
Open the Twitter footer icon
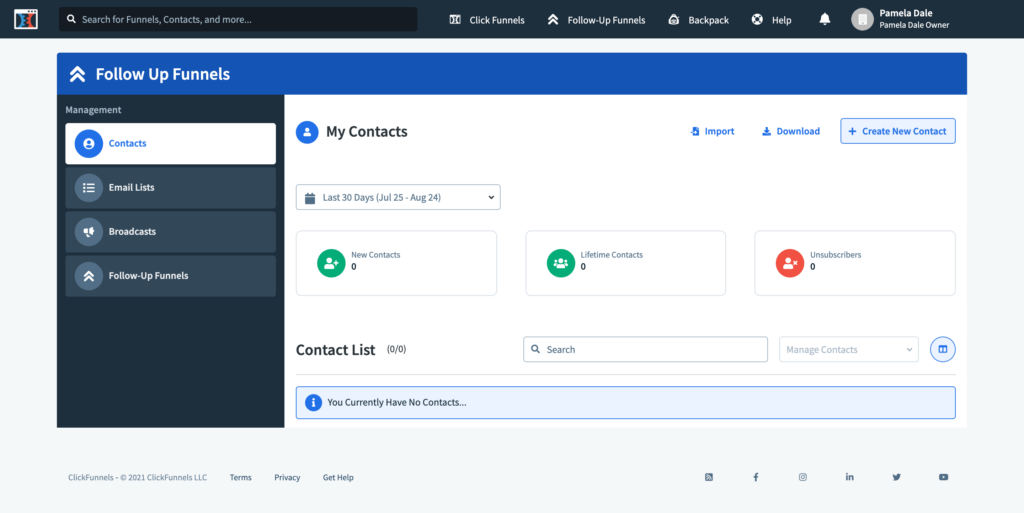tap(897, 477)
